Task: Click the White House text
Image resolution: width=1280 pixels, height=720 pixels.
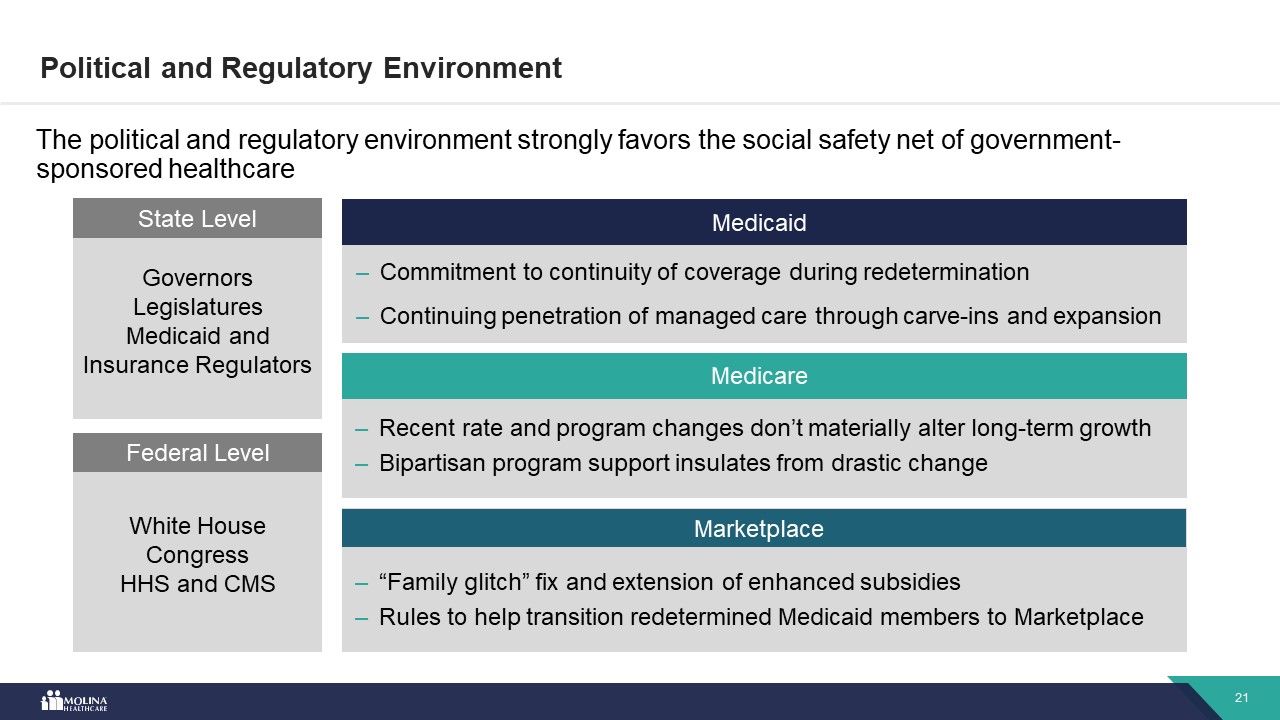Action: point(197,526)
